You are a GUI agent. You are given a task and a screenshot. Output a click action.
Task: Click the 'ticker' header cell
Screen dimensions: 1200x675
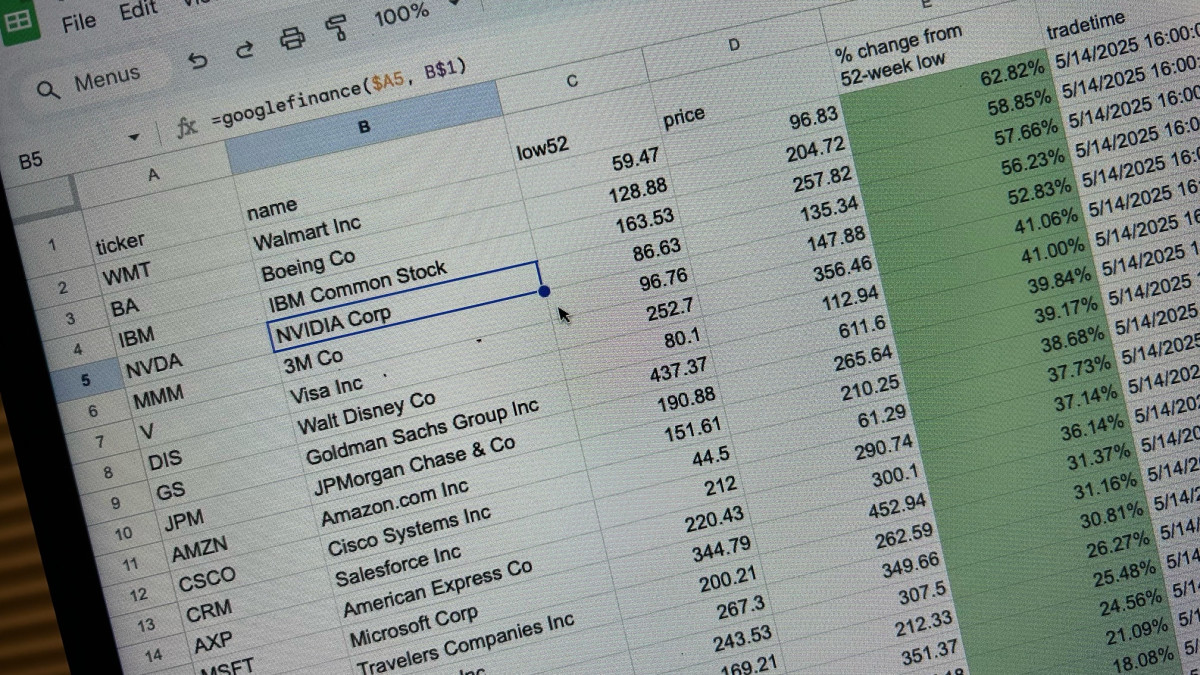(x=120, y=241)
